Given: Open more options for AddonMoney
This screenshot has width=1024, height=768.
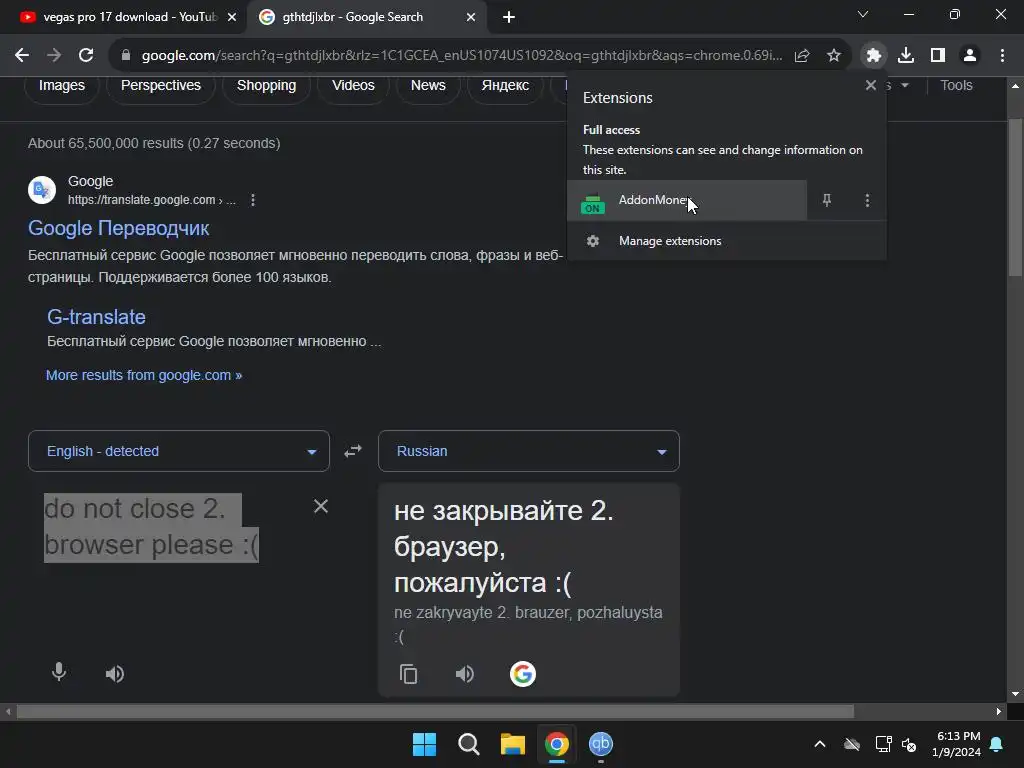Looking at the screenshot, I should (867, 200).
